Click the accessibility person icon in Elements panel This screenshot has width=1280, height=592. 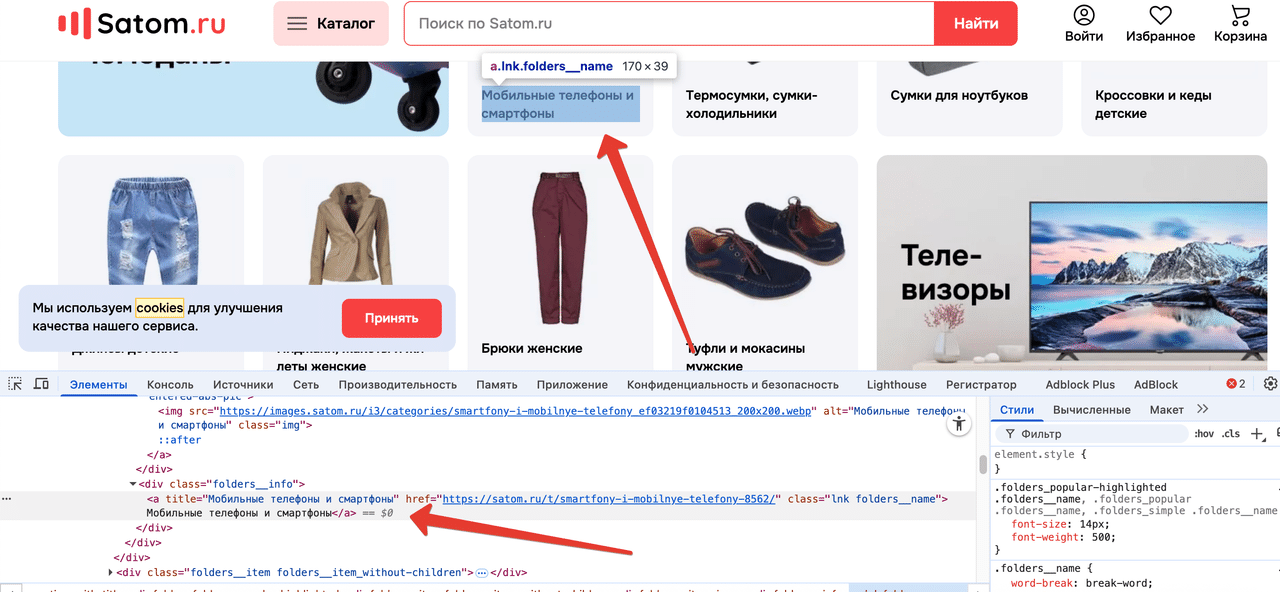tap(959, 424)
